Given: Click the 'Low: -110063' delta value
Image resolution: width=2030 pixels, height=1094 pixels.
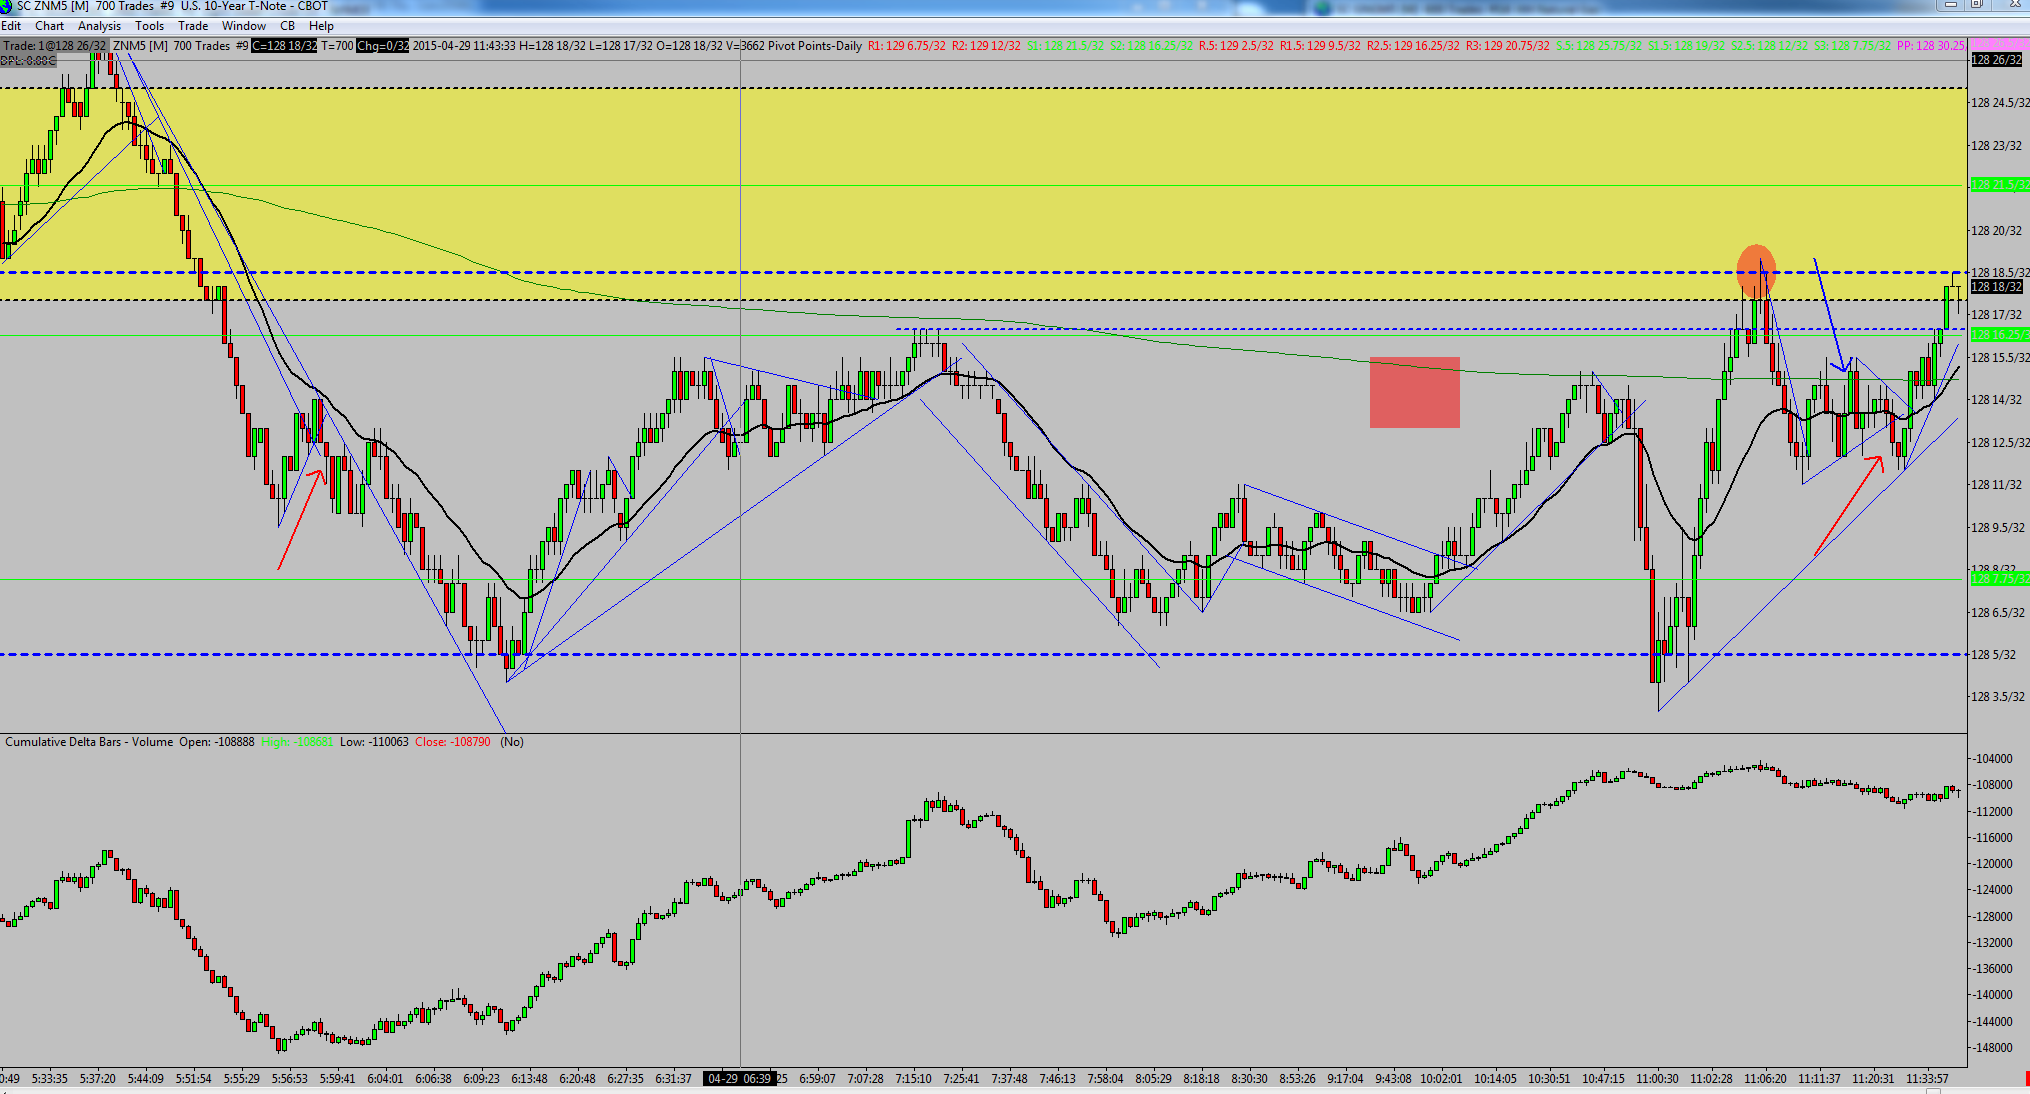Looking at the screenshot, I should [374, 742].
